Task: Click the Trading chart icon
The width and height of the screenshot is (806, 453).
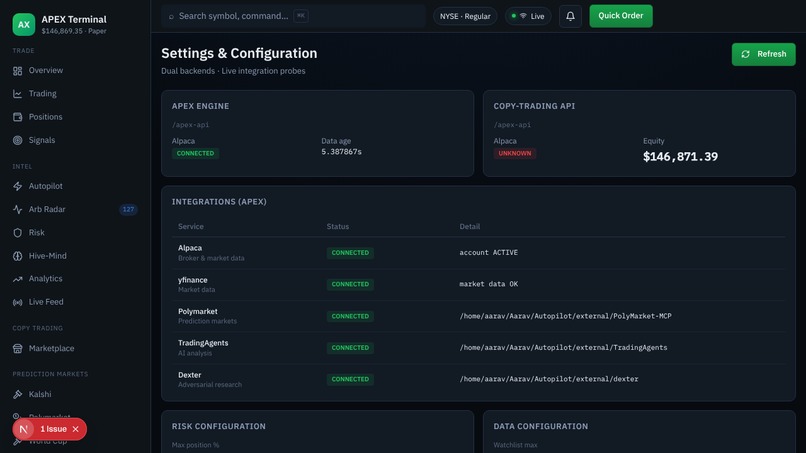Action: click(17, 94)
